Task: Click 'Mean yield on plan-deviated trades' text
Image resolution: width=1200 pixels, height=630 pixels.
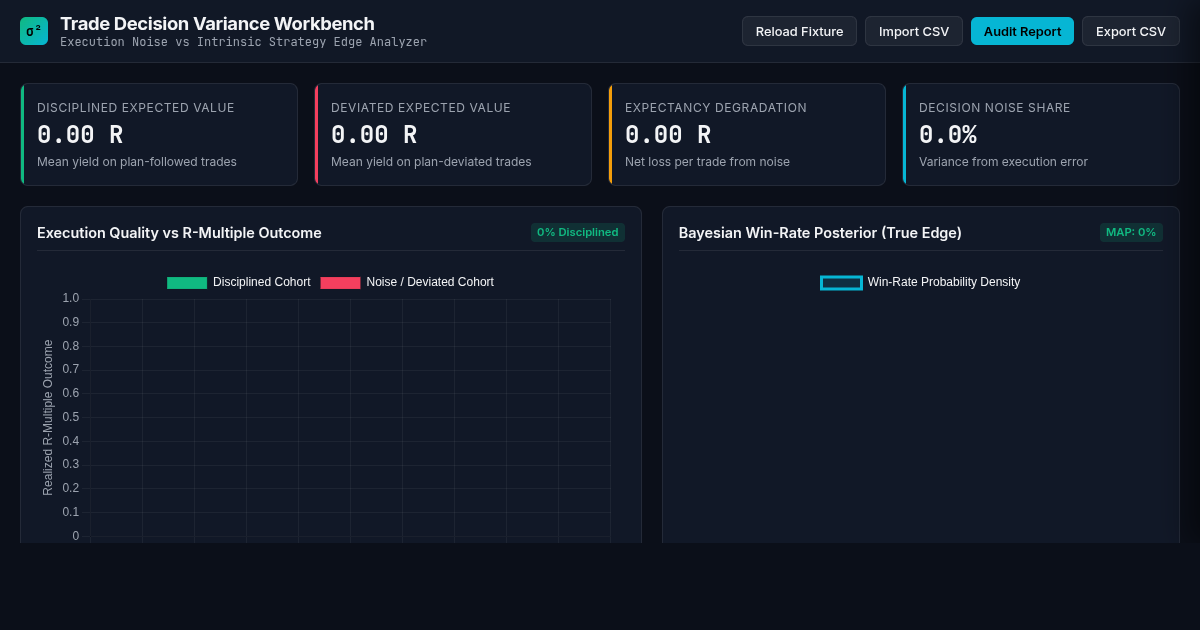Action: [x=431, y=162]
